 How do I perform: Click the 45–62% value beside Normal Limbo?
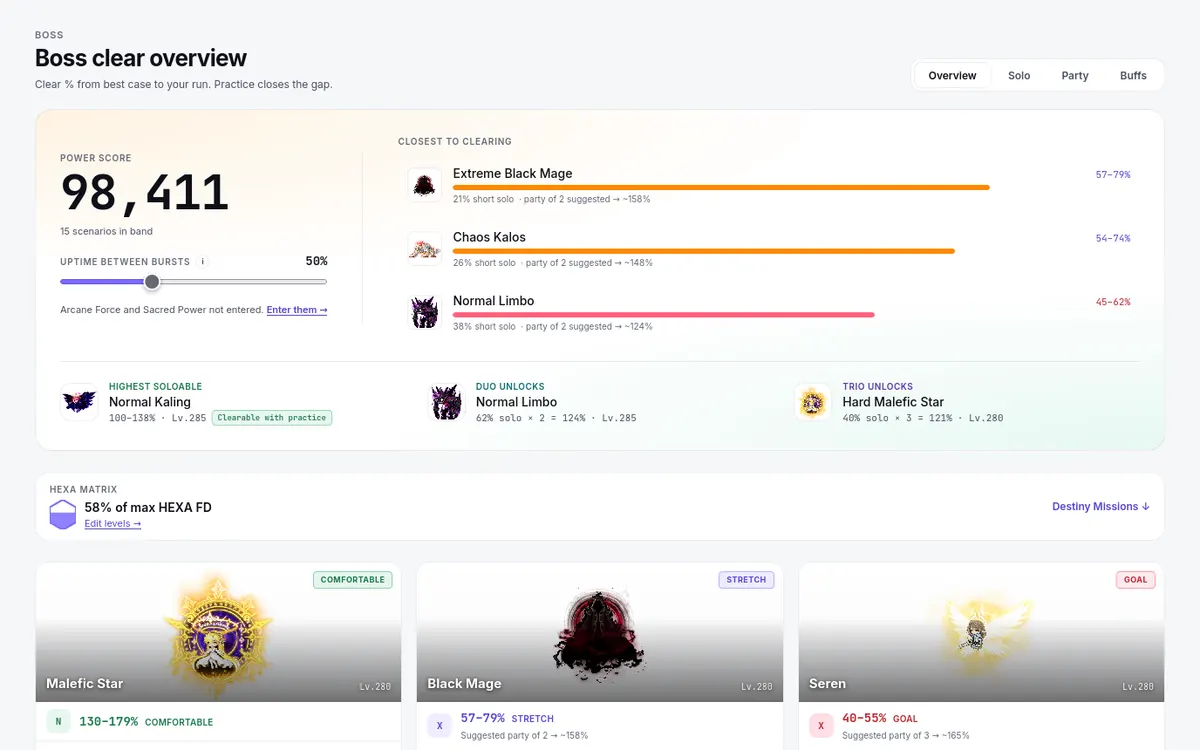tap(1113, 302)
